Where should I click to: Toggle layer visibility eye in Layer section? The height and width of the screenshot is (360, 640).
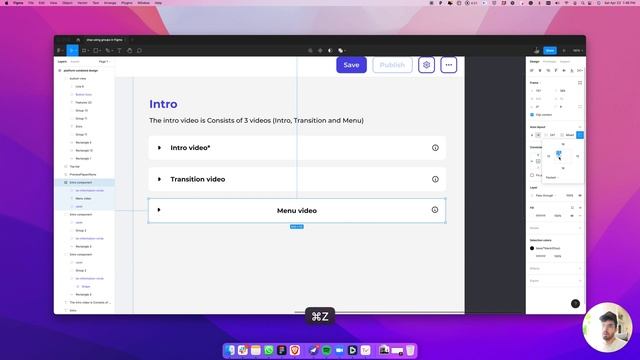pos(580,196)
